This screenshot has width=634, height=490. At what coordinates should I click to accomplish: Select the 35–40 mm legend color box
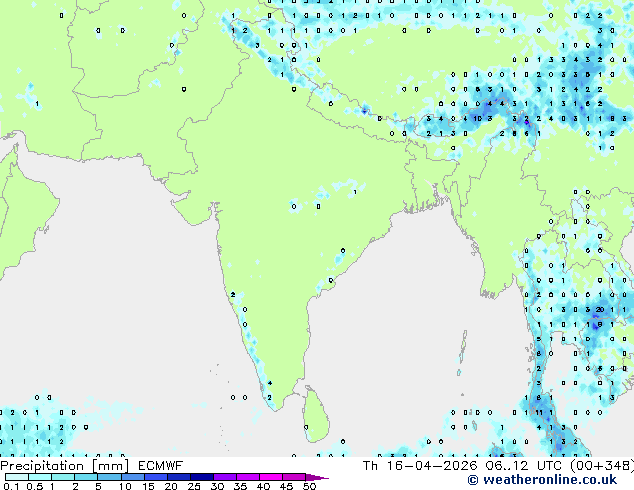[x=248, y=477]
